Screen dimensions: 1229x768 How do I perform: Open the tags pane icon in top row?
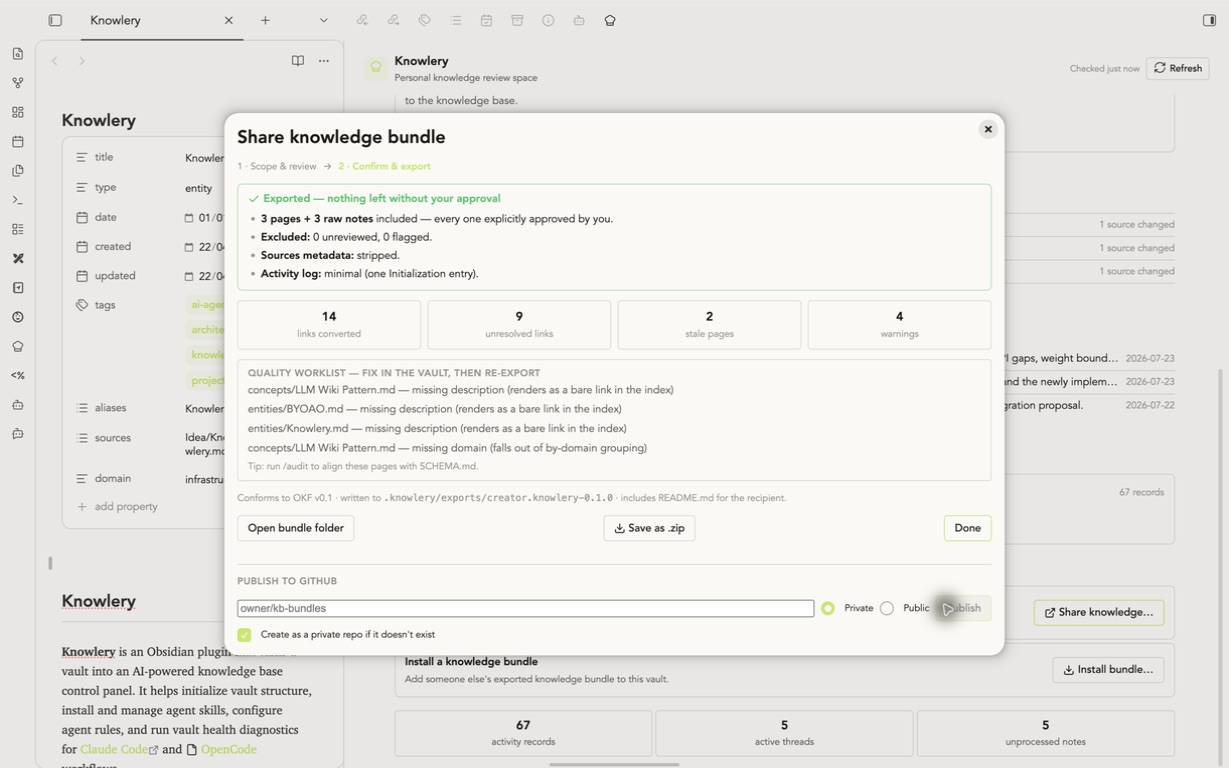(424, 20)
